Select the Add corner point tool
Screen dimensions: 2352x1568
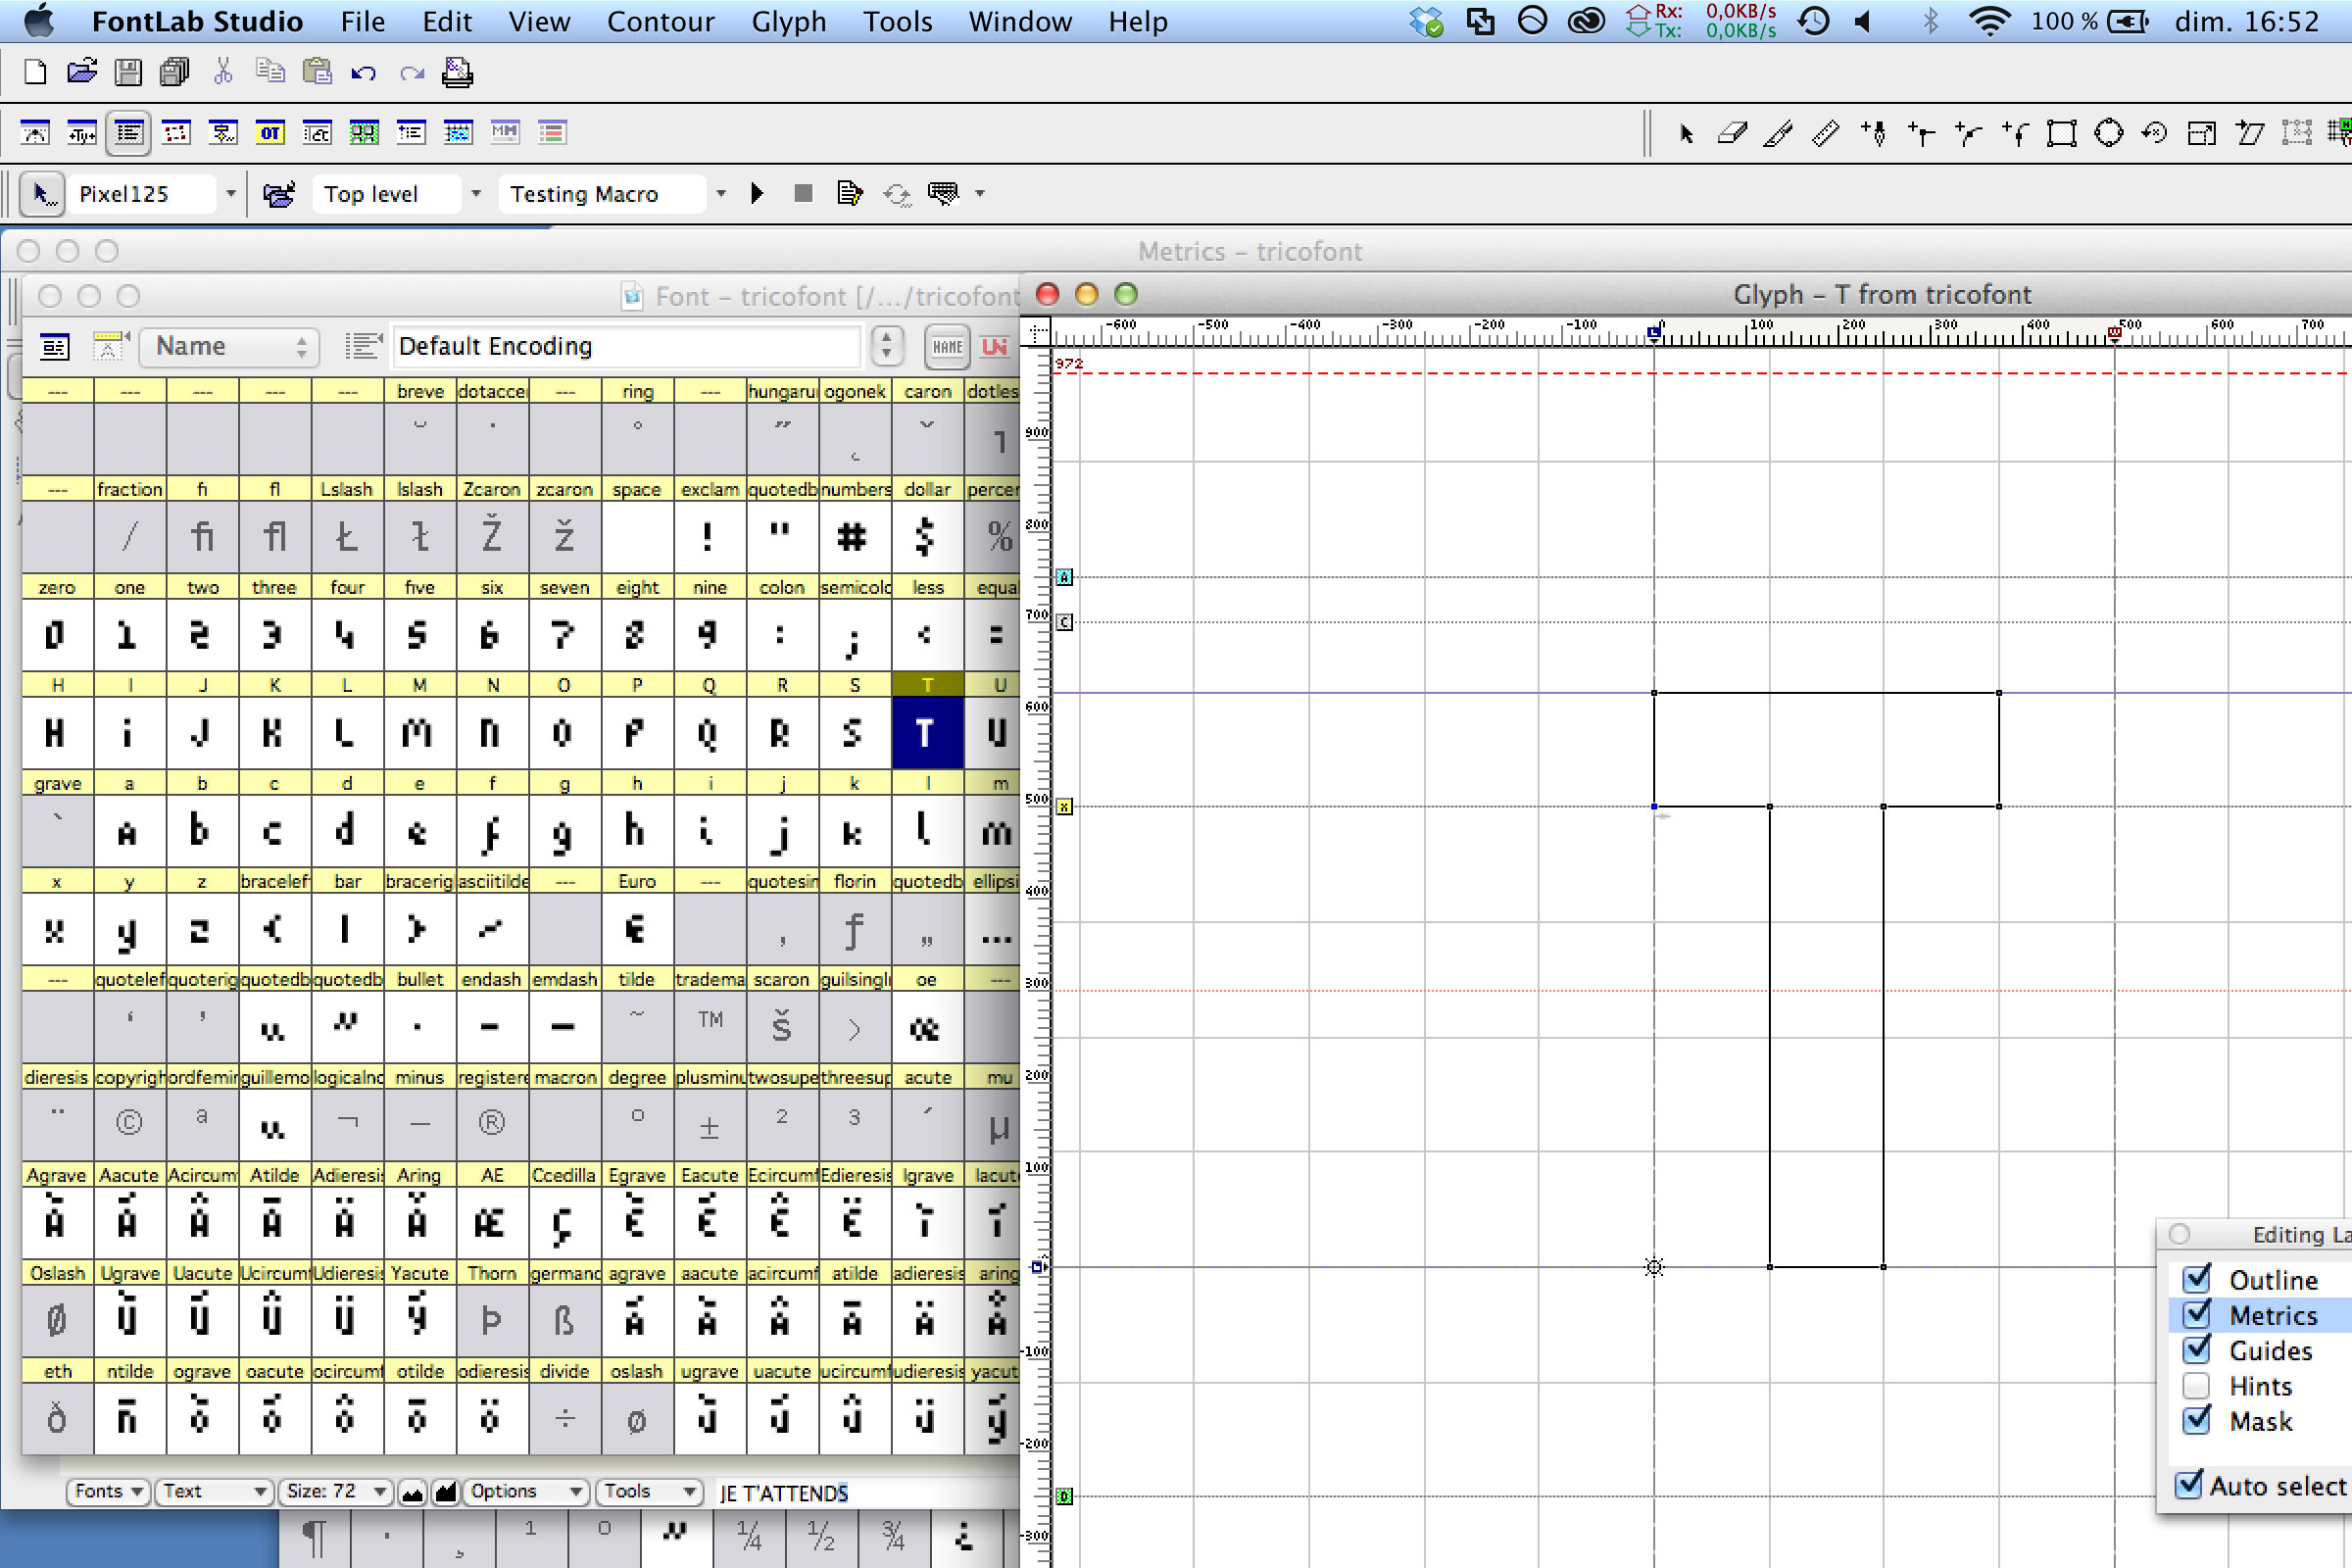[1921, 133]
